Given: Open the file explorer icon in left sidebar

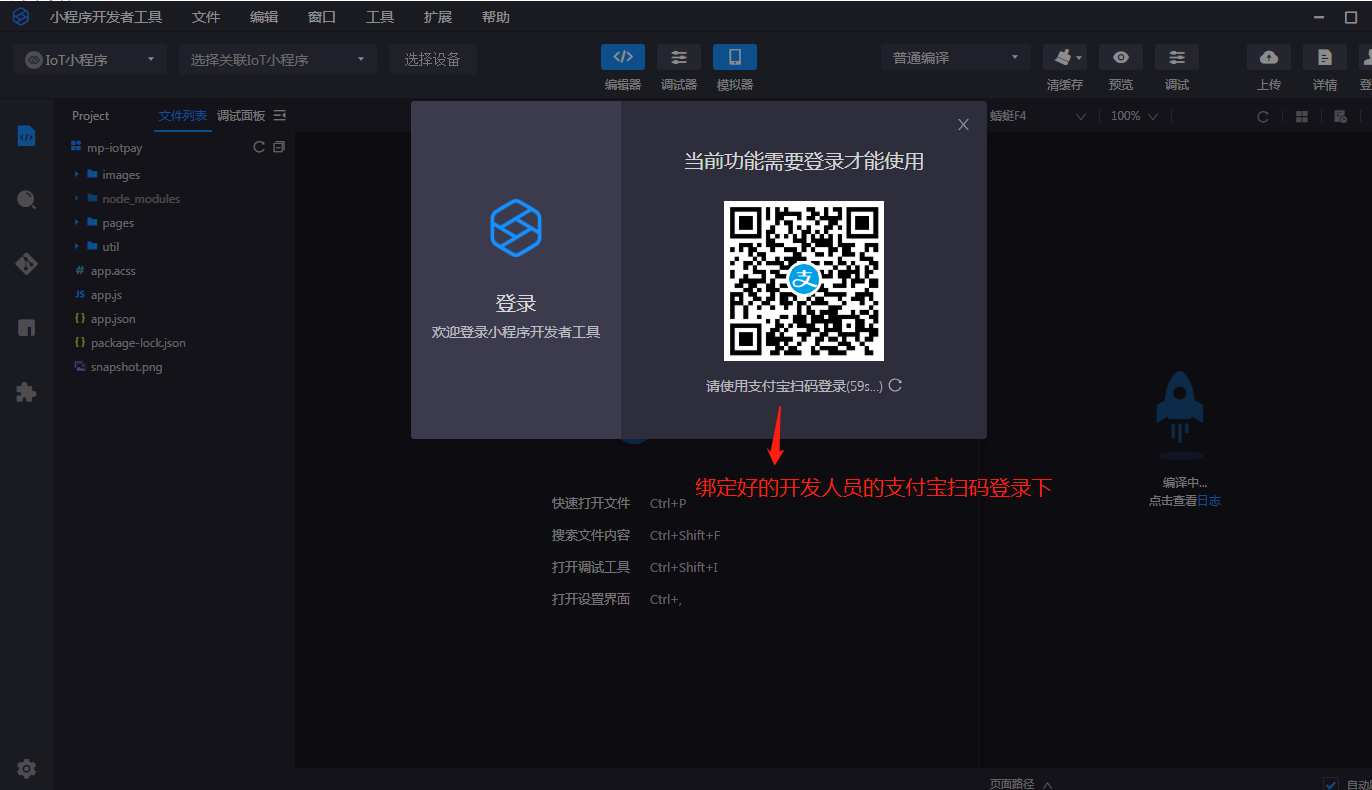Looking at the screenshot, I should point(27,136).
